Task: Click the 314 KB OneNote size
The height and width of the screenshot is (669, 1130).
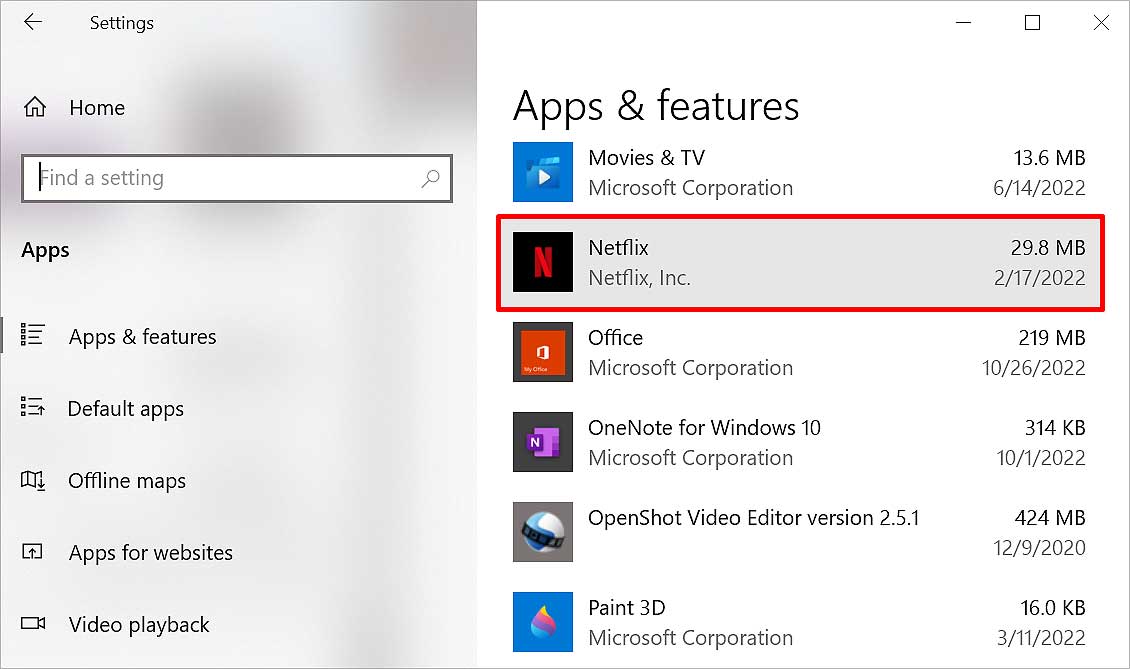Action: pyautogui.click(x=1055, y=427)
